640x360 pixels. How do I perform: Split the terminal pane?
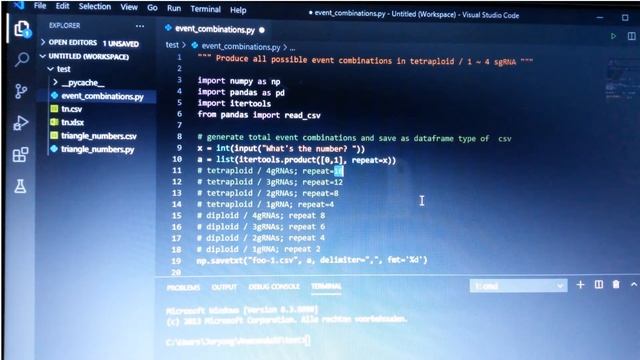tap(598, 284)
